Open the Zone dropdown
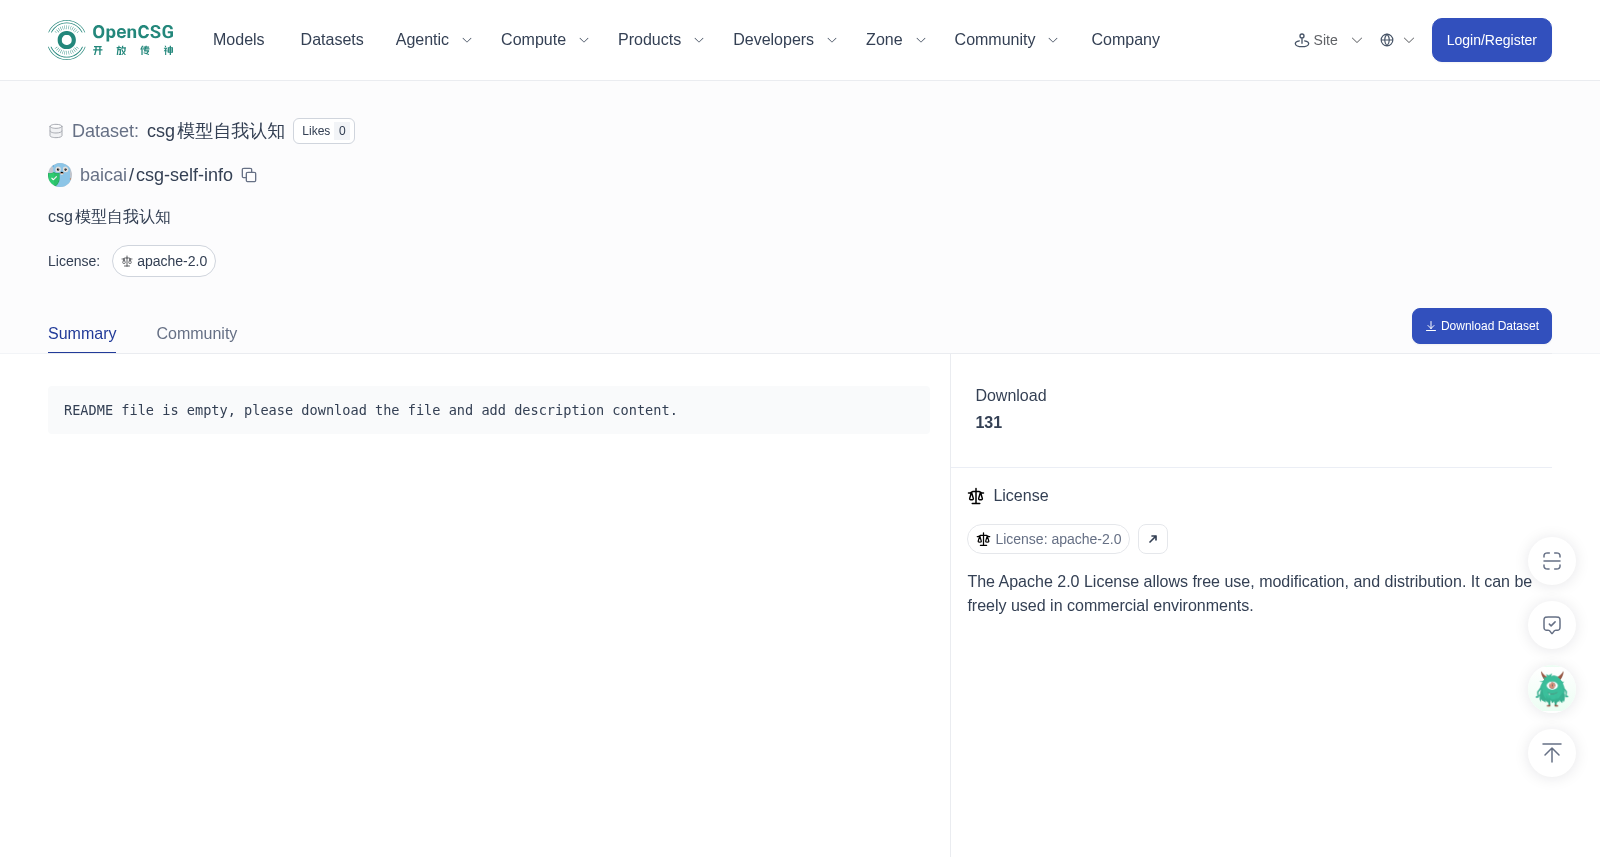 pos(896,40)
